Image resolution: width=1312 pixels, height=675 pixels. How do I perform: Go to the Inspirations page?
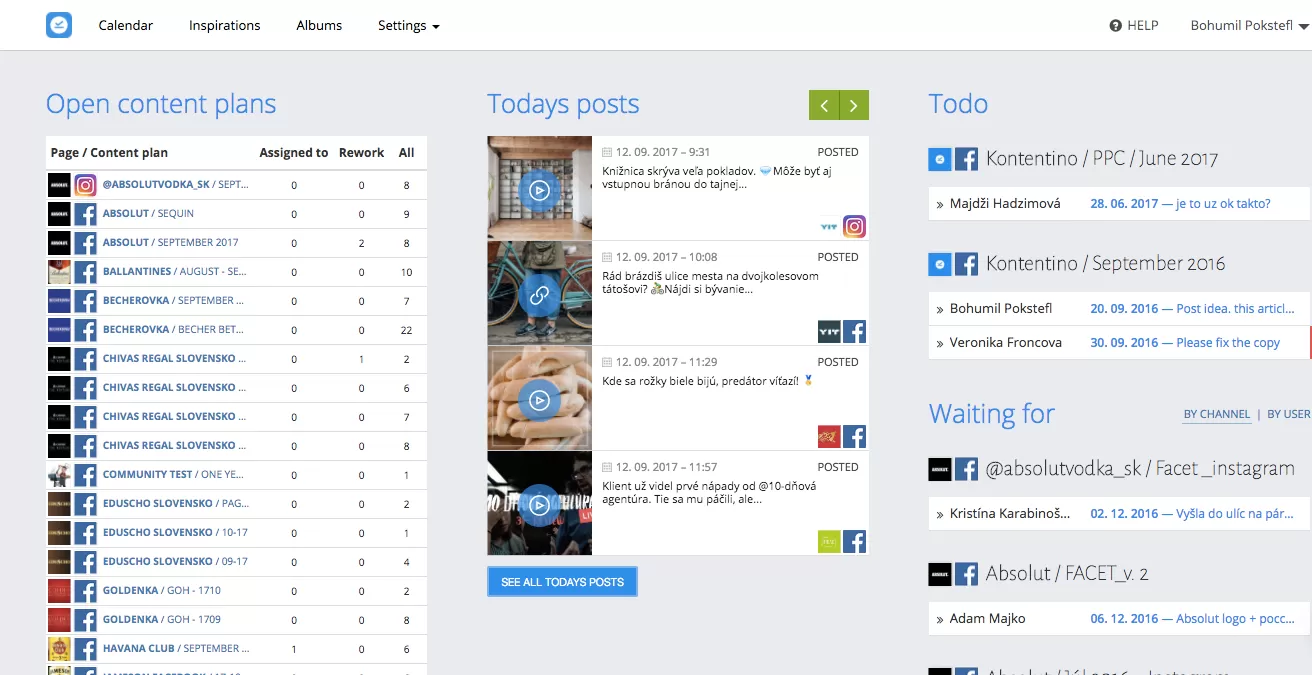(224, 26)
